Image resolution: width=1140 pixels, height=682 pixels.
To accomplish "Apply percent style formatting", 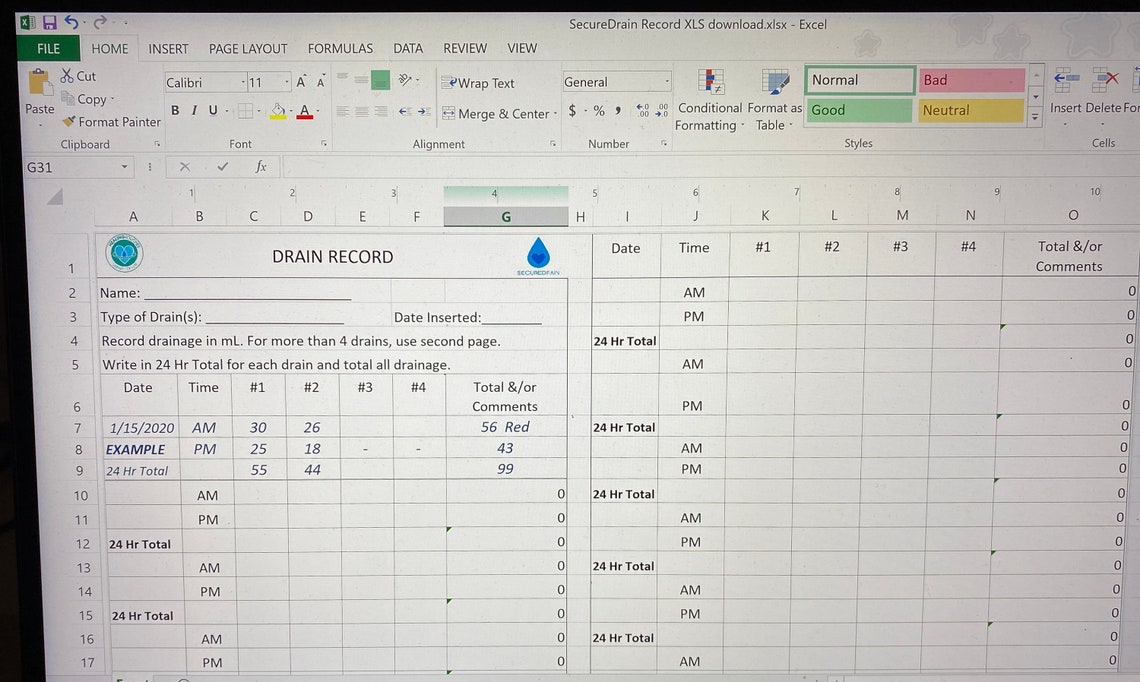I will (x=598, y=112).
